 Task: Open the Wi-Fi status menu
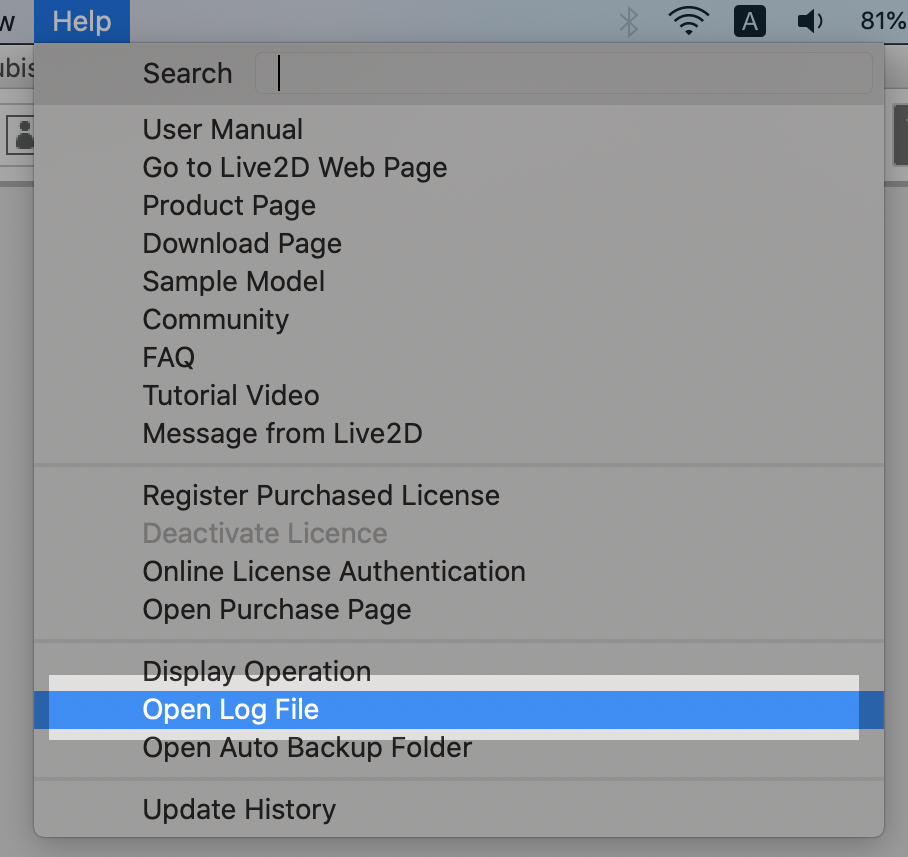(689, 21)
